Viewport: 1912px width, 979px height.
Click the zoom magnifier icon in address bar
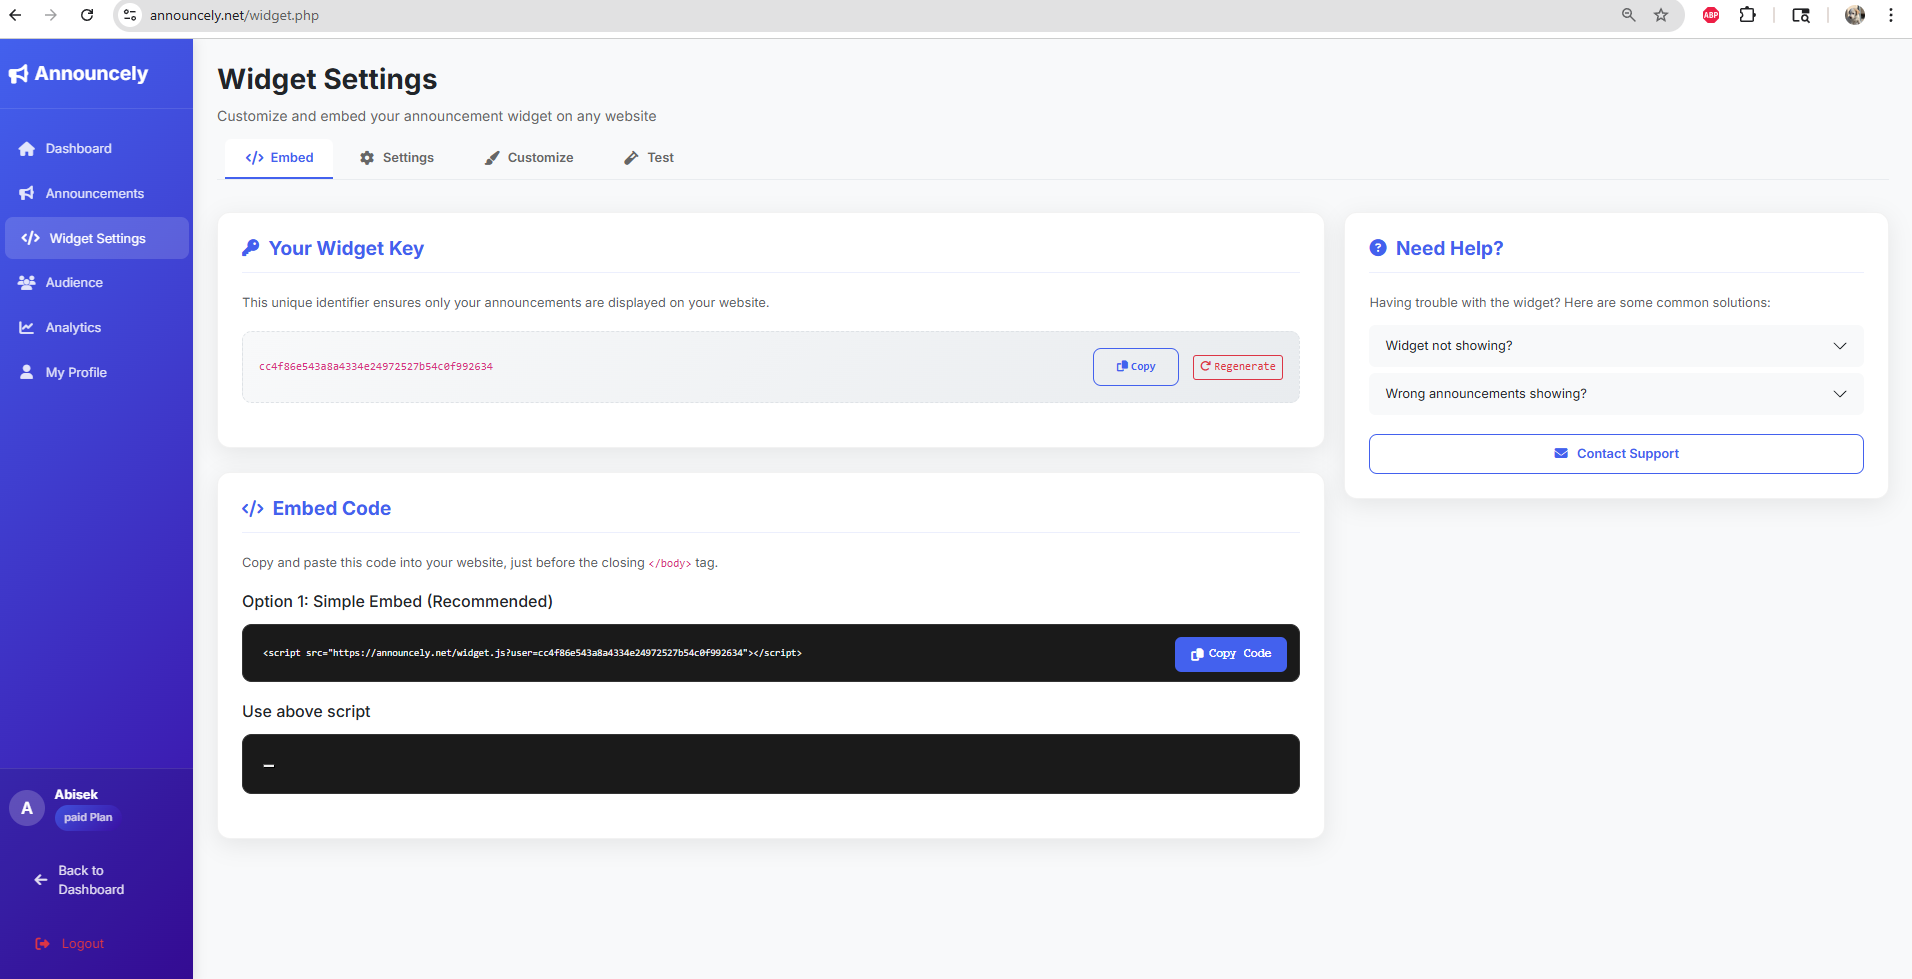tap(1629, 15)
